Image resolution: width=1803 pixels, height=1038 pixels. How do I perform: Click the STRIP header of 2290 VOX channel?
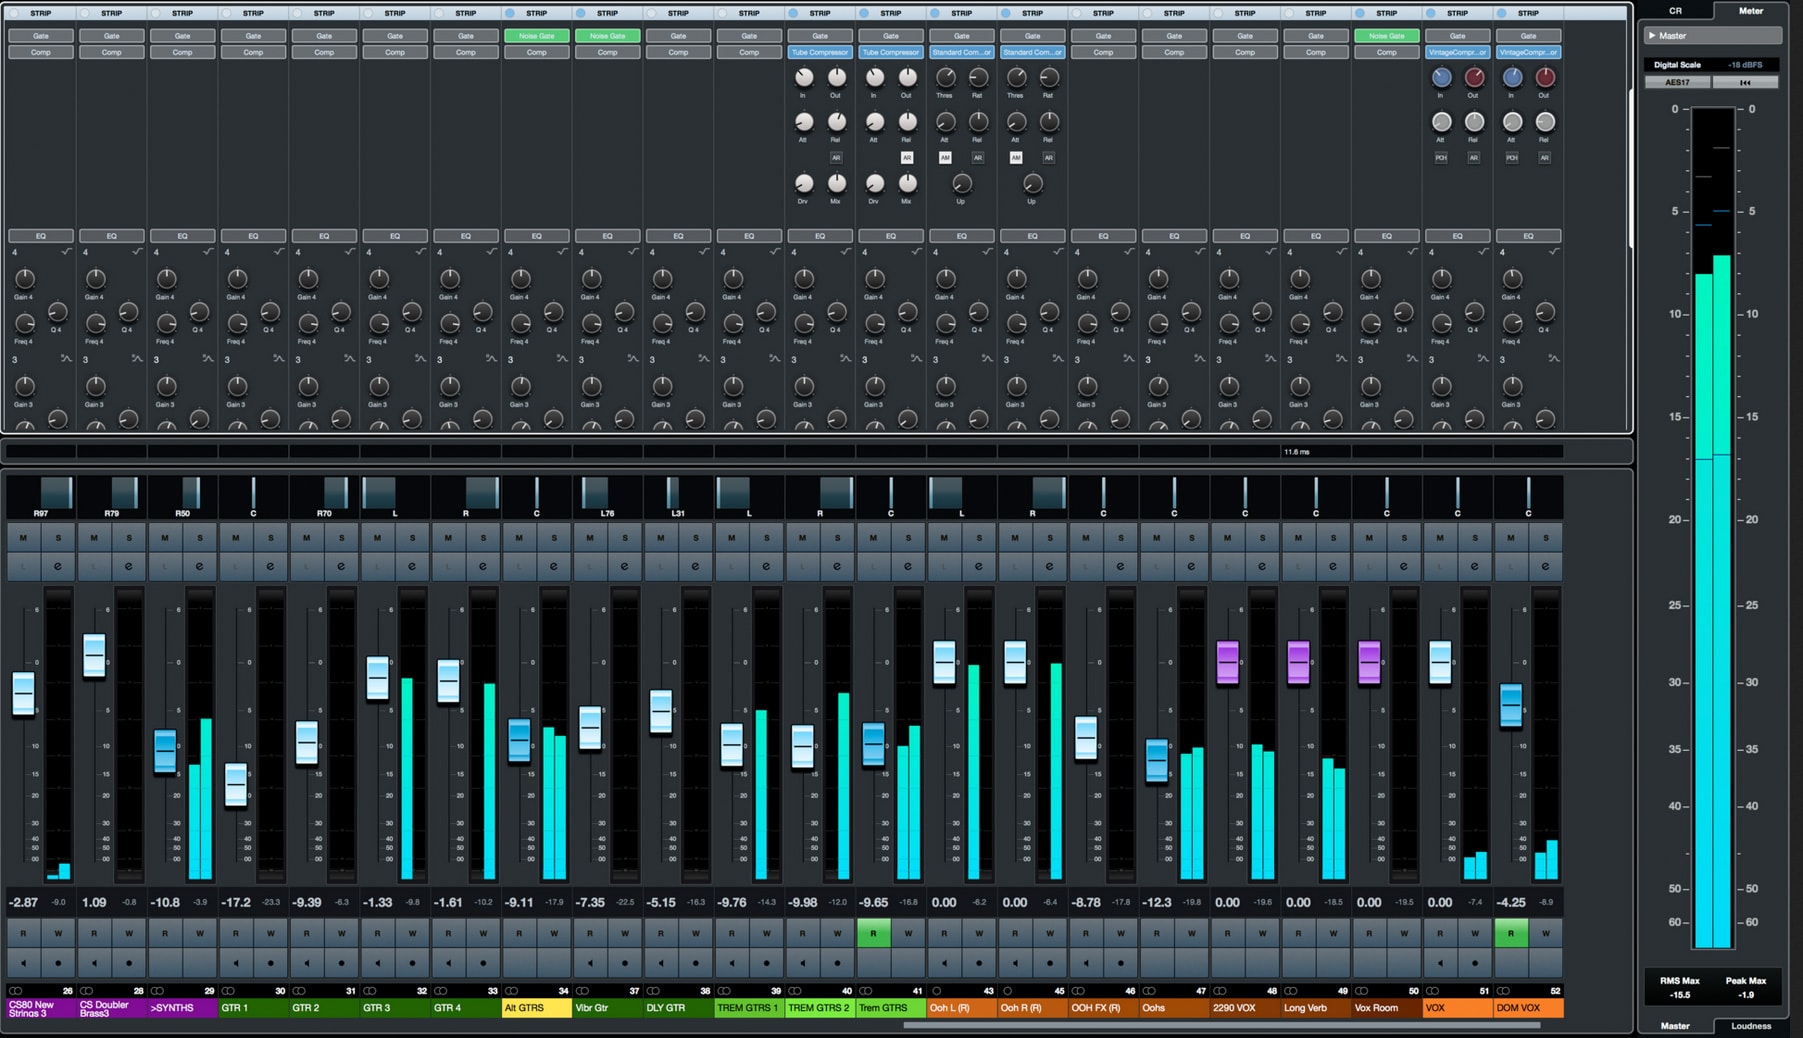coord(1245,13)
